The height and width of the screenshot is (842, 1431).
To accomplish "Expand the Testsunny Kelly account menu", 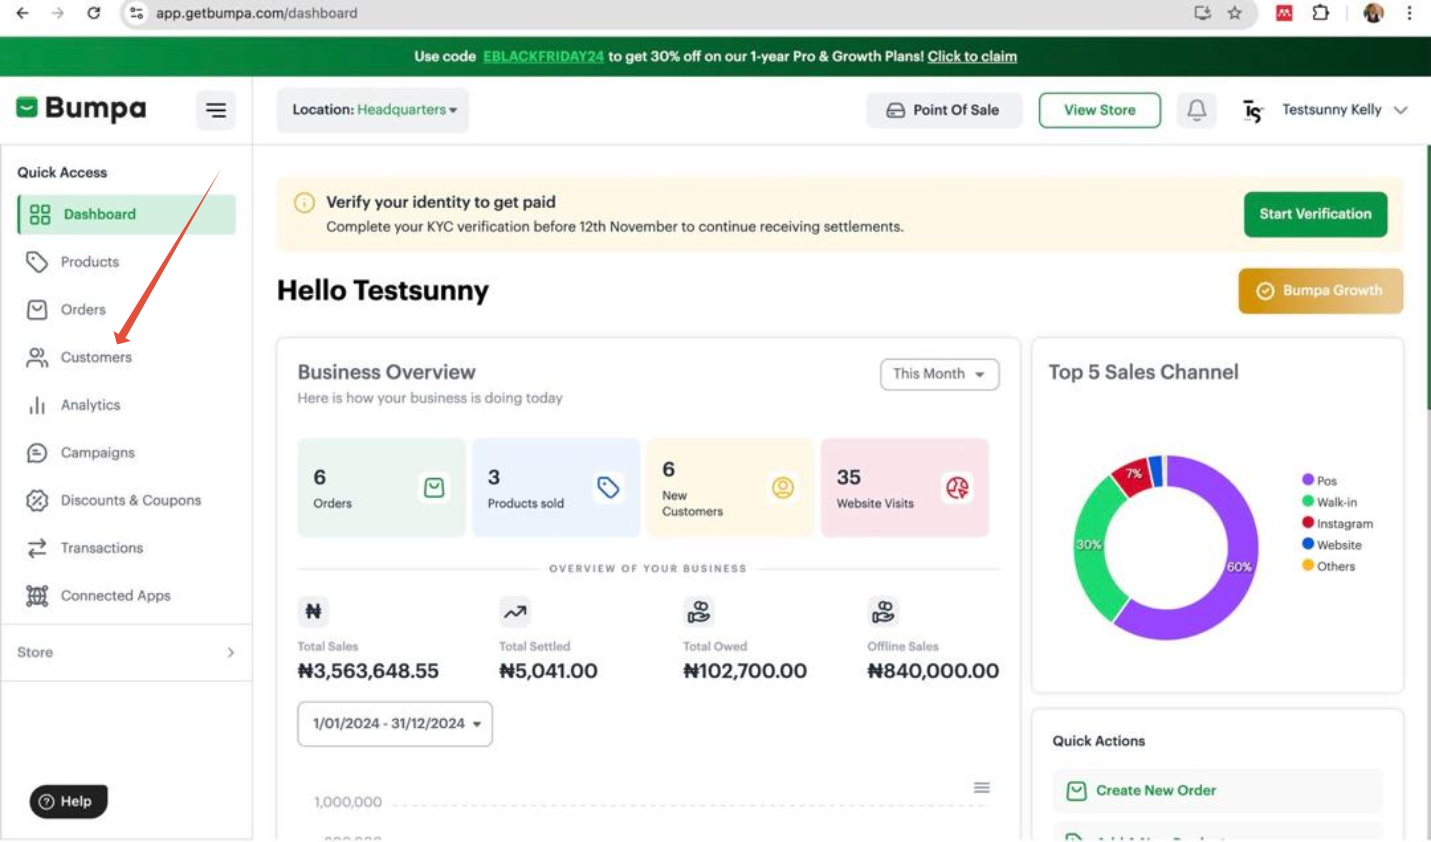I will click(1344, 110).
